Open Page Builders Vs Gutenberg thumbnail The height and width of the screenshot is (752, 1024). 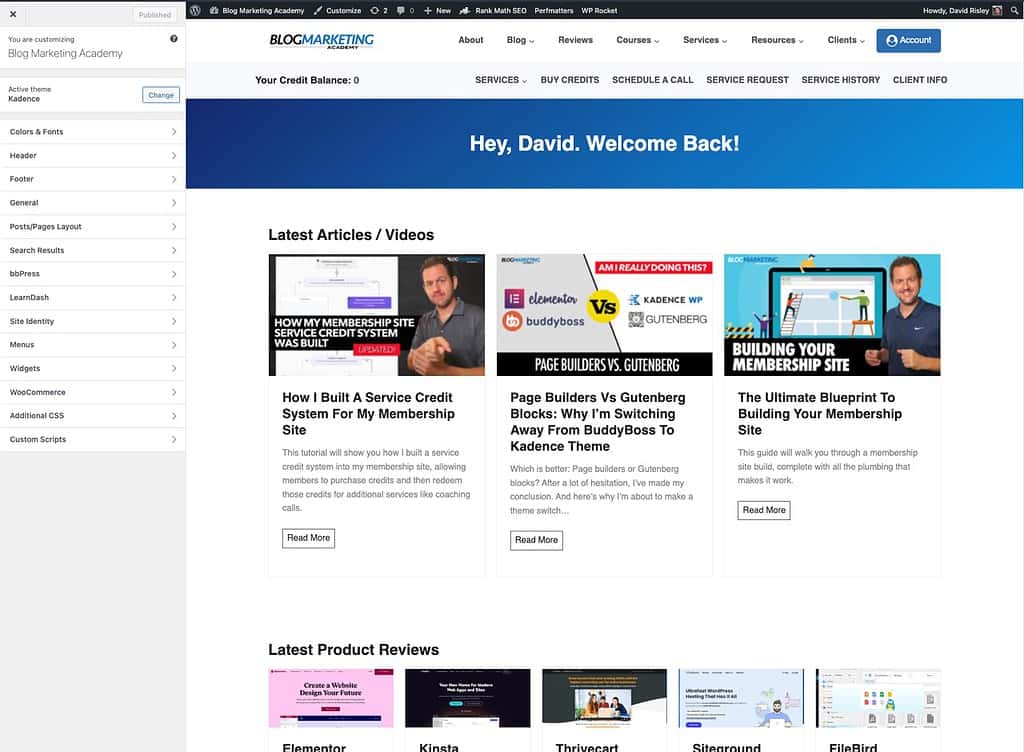click(x=604, y=315)
